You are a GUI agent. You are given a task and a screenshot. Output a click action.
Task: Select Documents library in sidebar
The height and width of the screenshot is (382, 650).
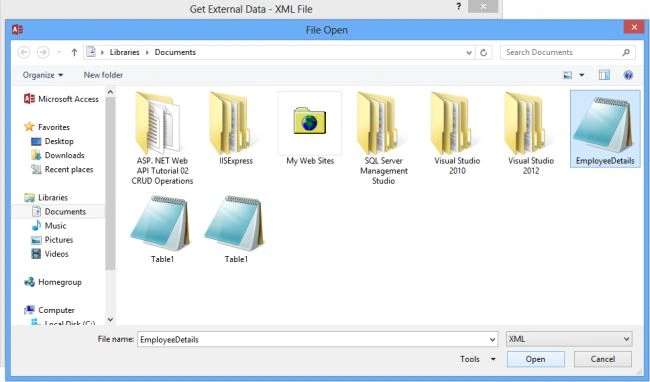[59, 212]
